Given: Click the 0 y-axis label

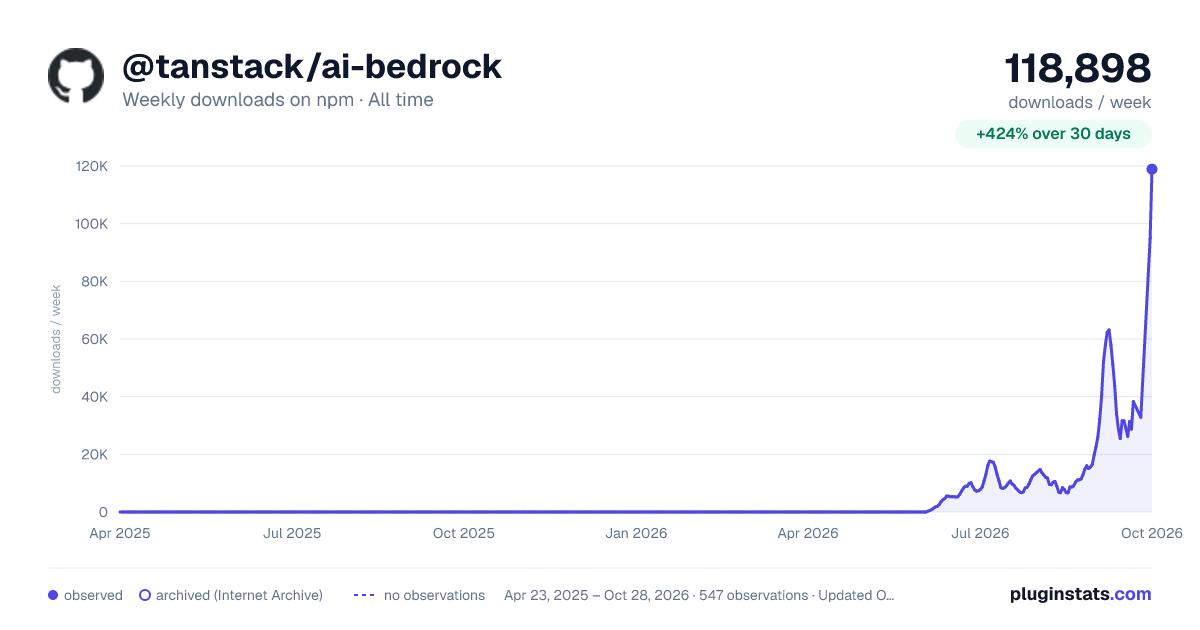Looking at the screenshot, I should coord(103,512).
